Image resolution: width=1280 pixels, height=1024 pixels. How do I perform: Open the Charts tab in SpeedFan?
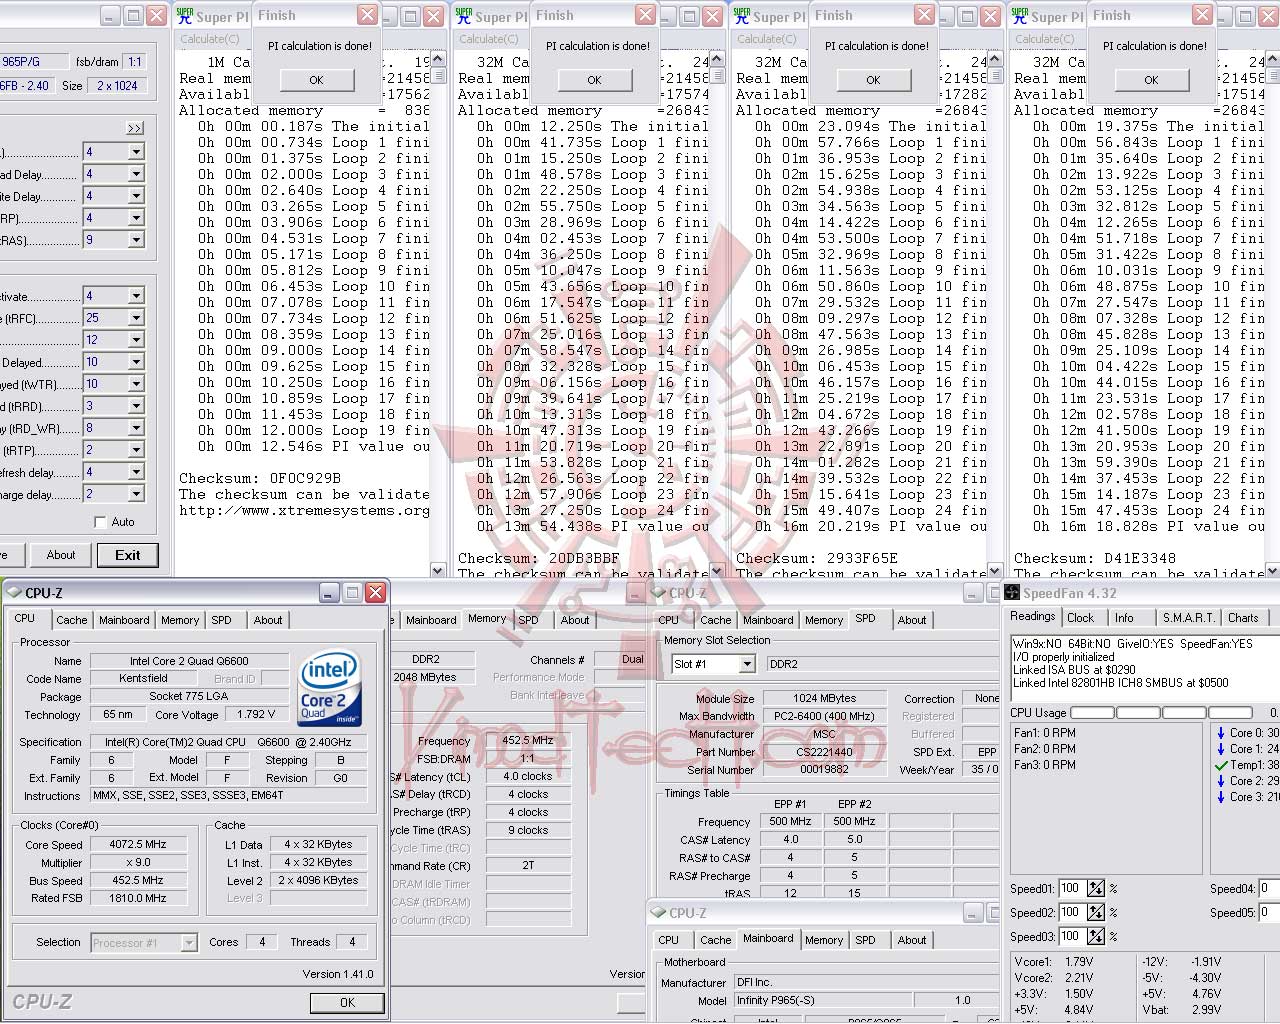pyautogui.click(x=1243, y=618)
